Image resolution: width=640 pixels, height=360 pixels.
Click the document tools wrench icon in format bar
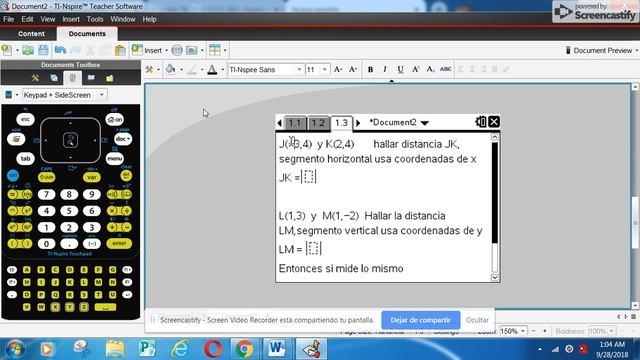click(149, 70)
